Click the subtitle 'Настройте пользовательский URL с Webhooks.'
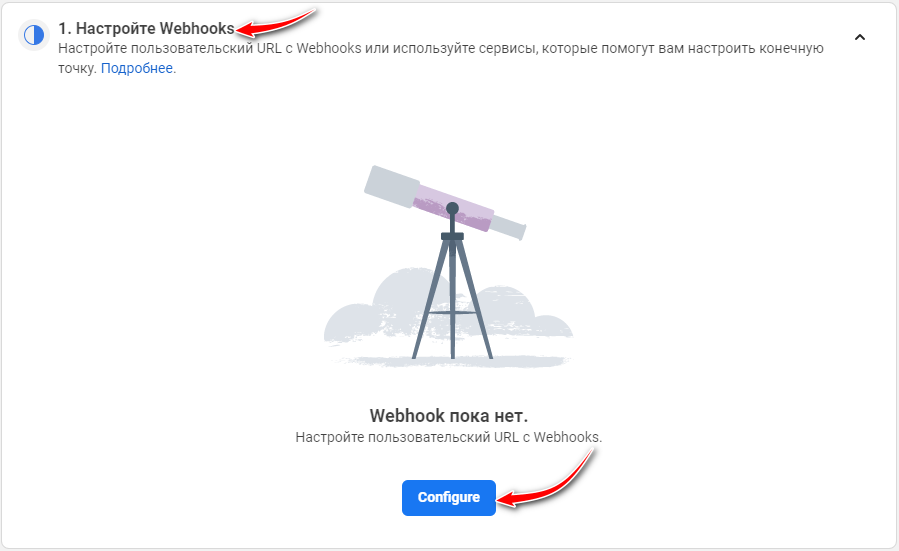Viewport: 899px width, 551px height. (x=448, y=437)
